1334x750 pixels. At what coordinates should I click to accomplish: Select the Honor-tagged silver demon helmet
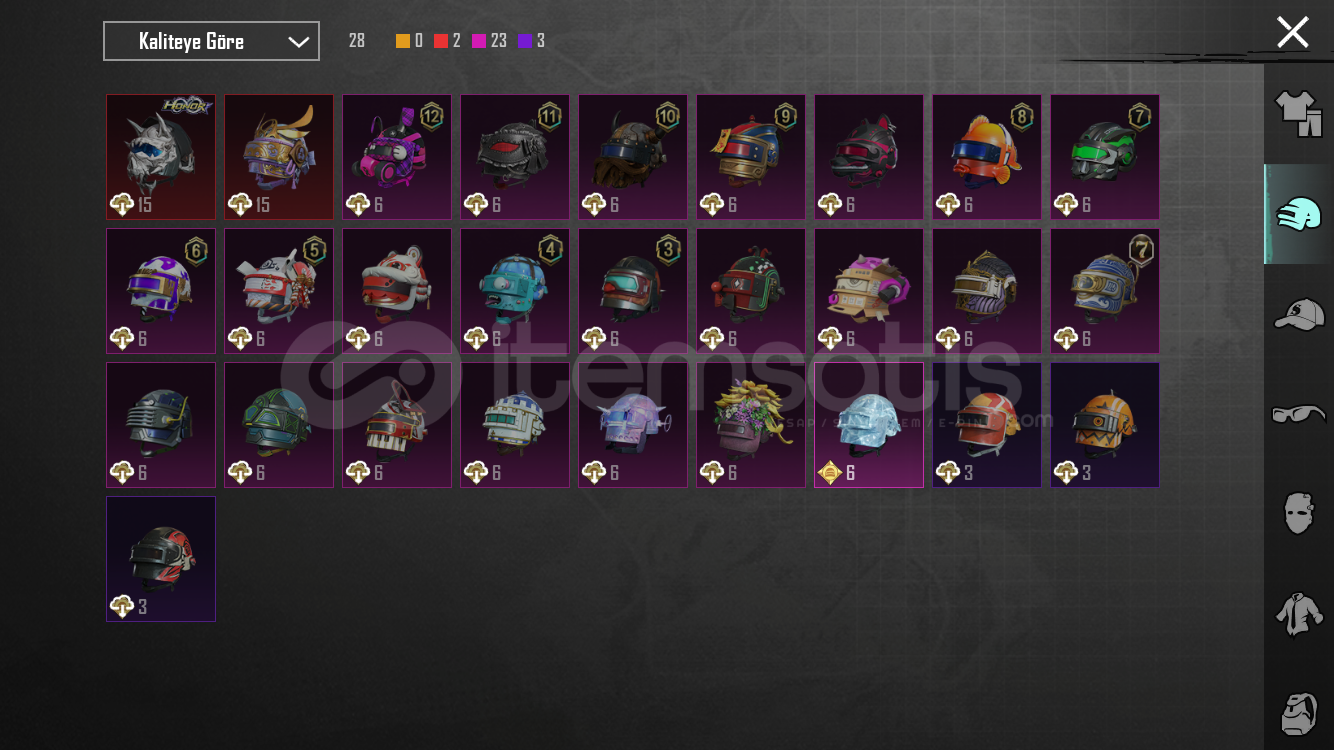pyautogui.click(x=161, y=157)
